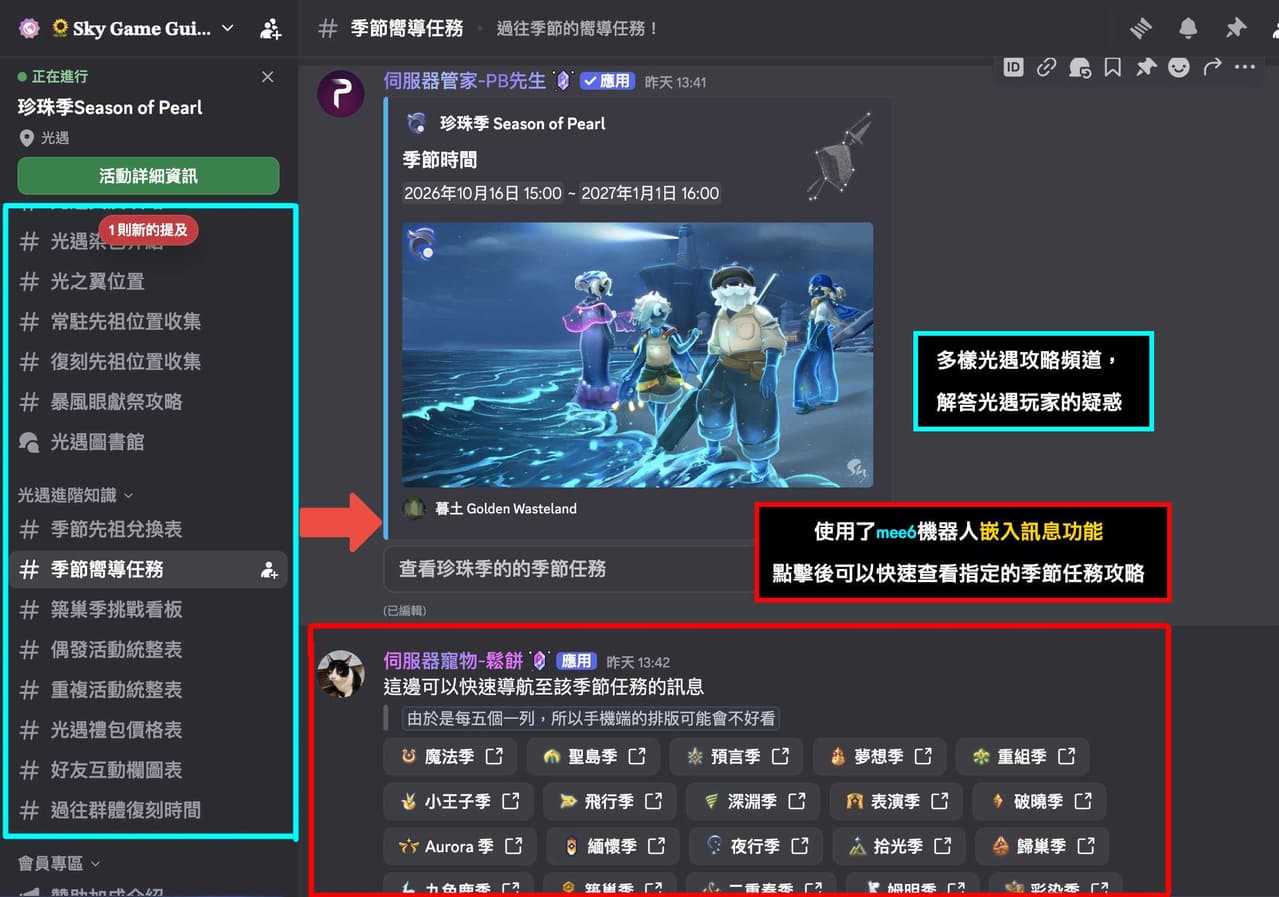Click invite people icon beside server name
Screen dimensions: 1279x897
pos(270,29)
